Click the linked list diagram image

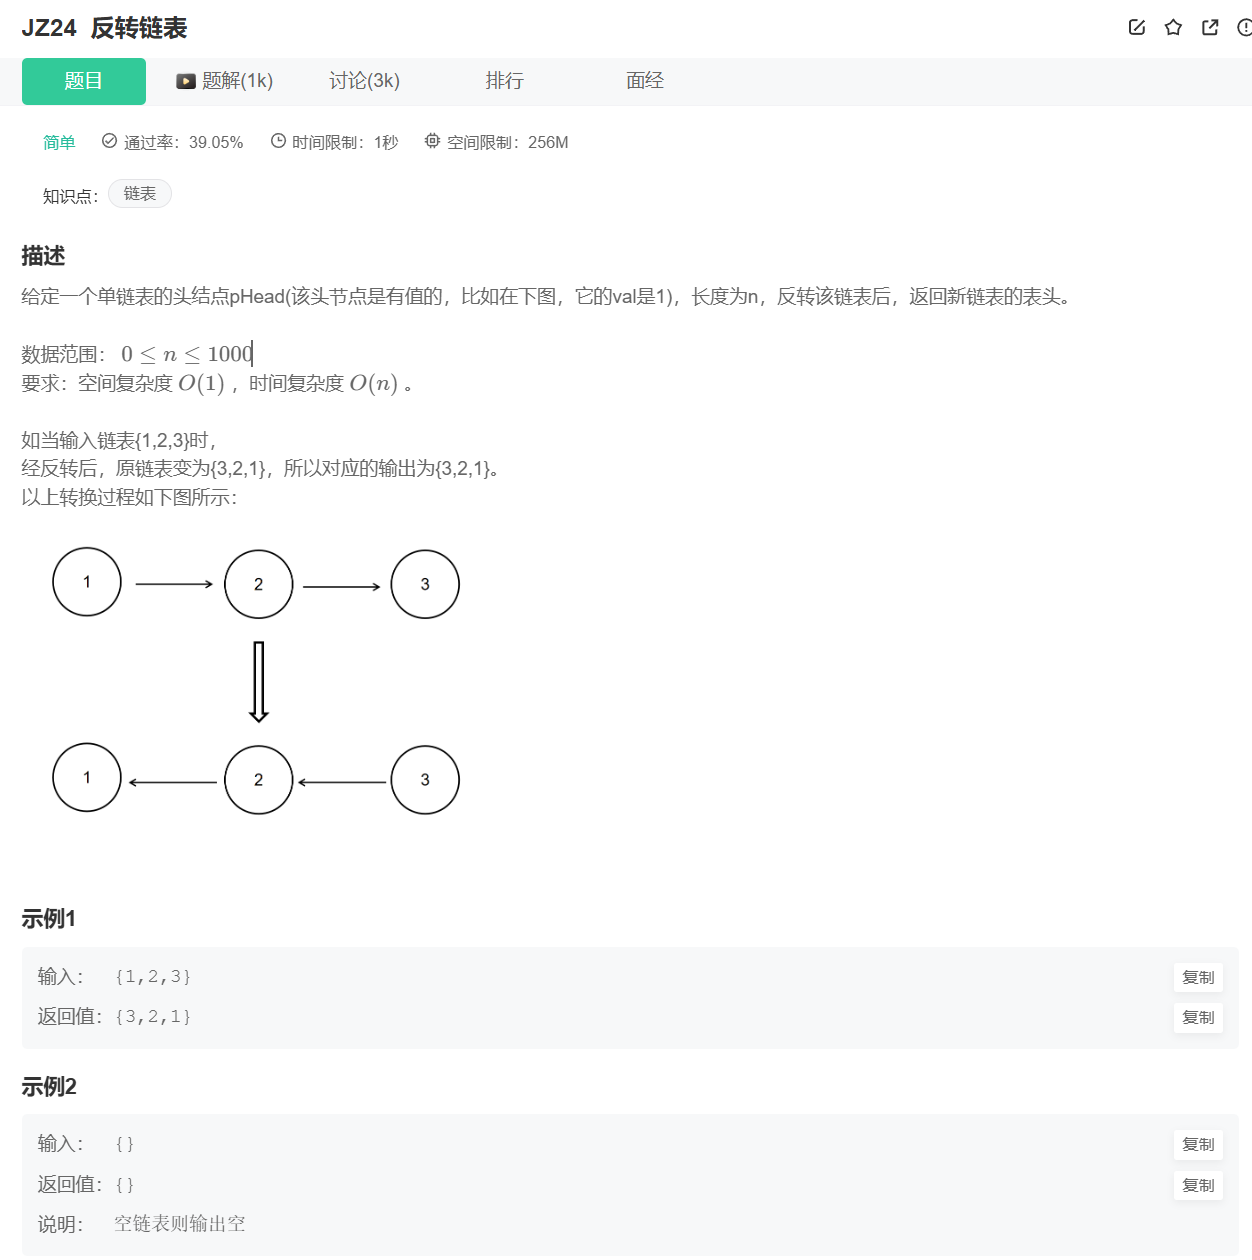[256, 681]
